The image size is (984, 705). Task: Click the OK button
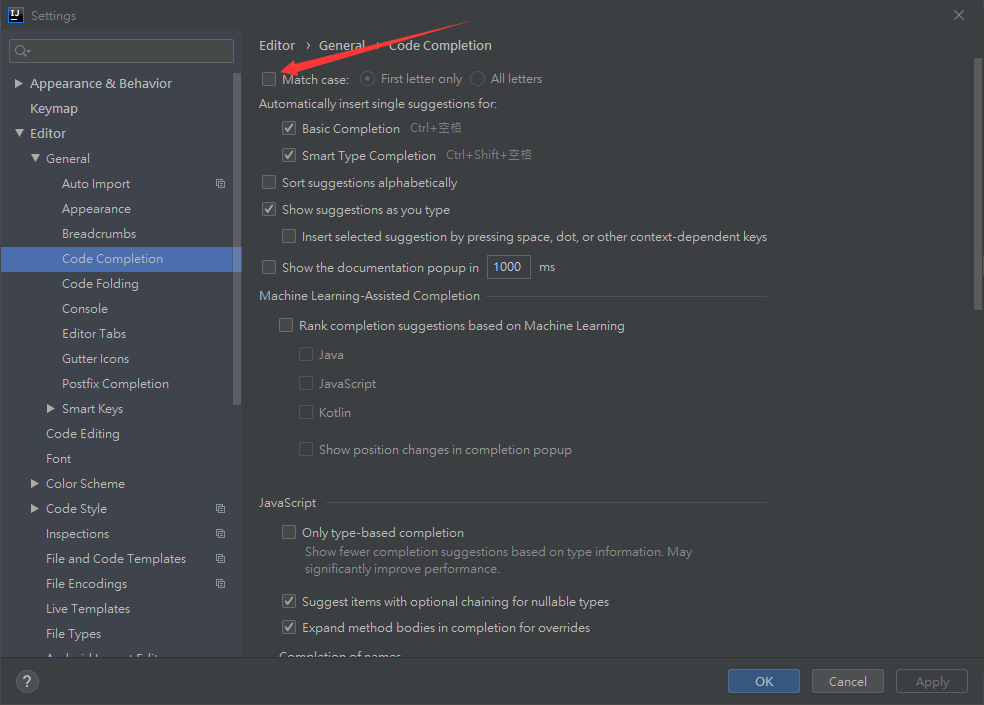[x=764, y=681]
